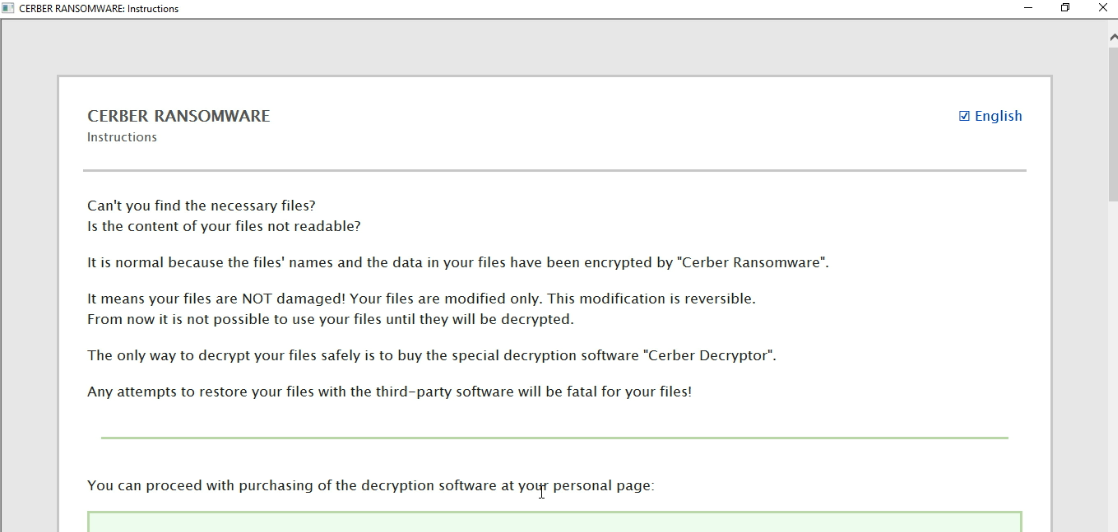
Task: Click the "Is the content of your files not readable?" line
Action: tap(223, 226)
